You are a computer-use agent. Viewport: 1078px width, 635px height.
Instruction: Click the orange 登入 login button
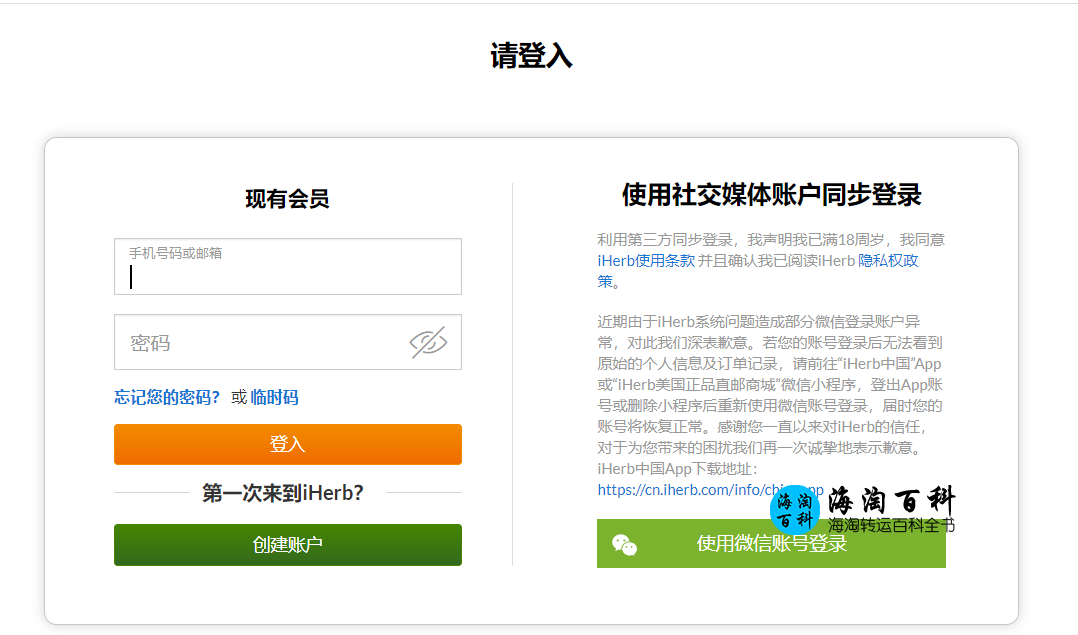coord(287,445)
